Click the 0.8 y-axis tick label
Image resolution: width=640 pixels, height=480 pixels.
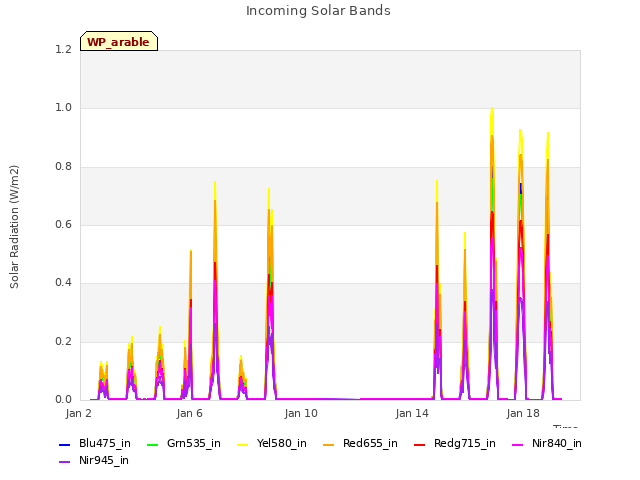coord(63,167)
